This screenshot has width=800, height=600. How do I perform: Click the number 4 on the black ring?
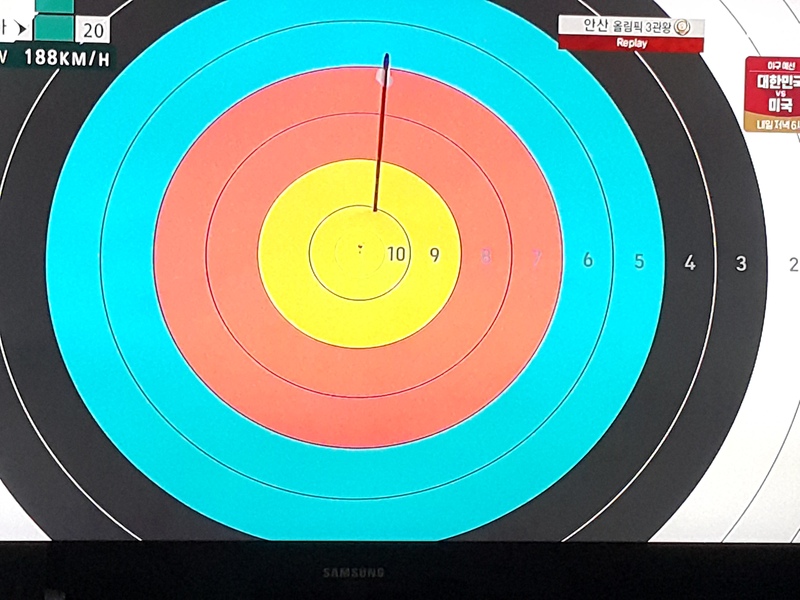click(x=690, y=263)
